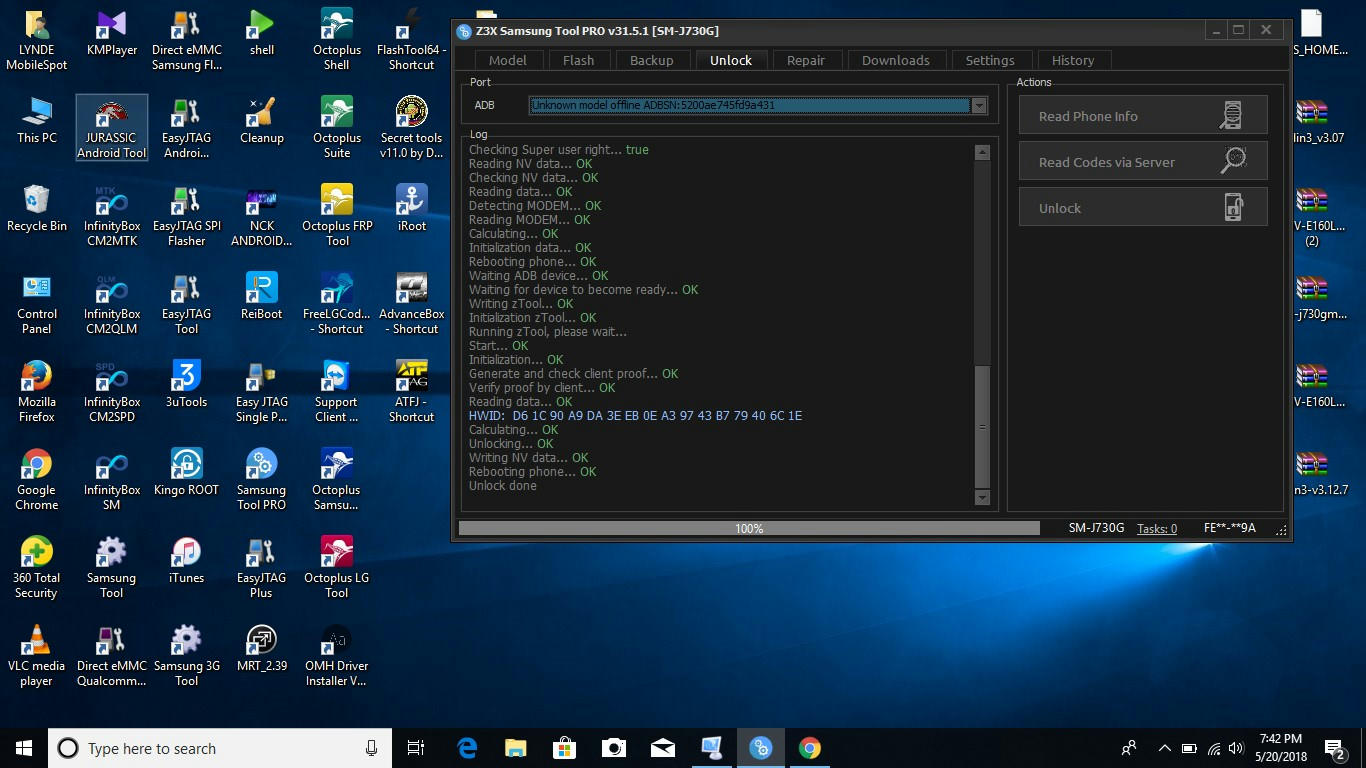Click the InfinityBox CM2MTK icon
This screenshot has height=768, width=1366.
coord(112,216)
